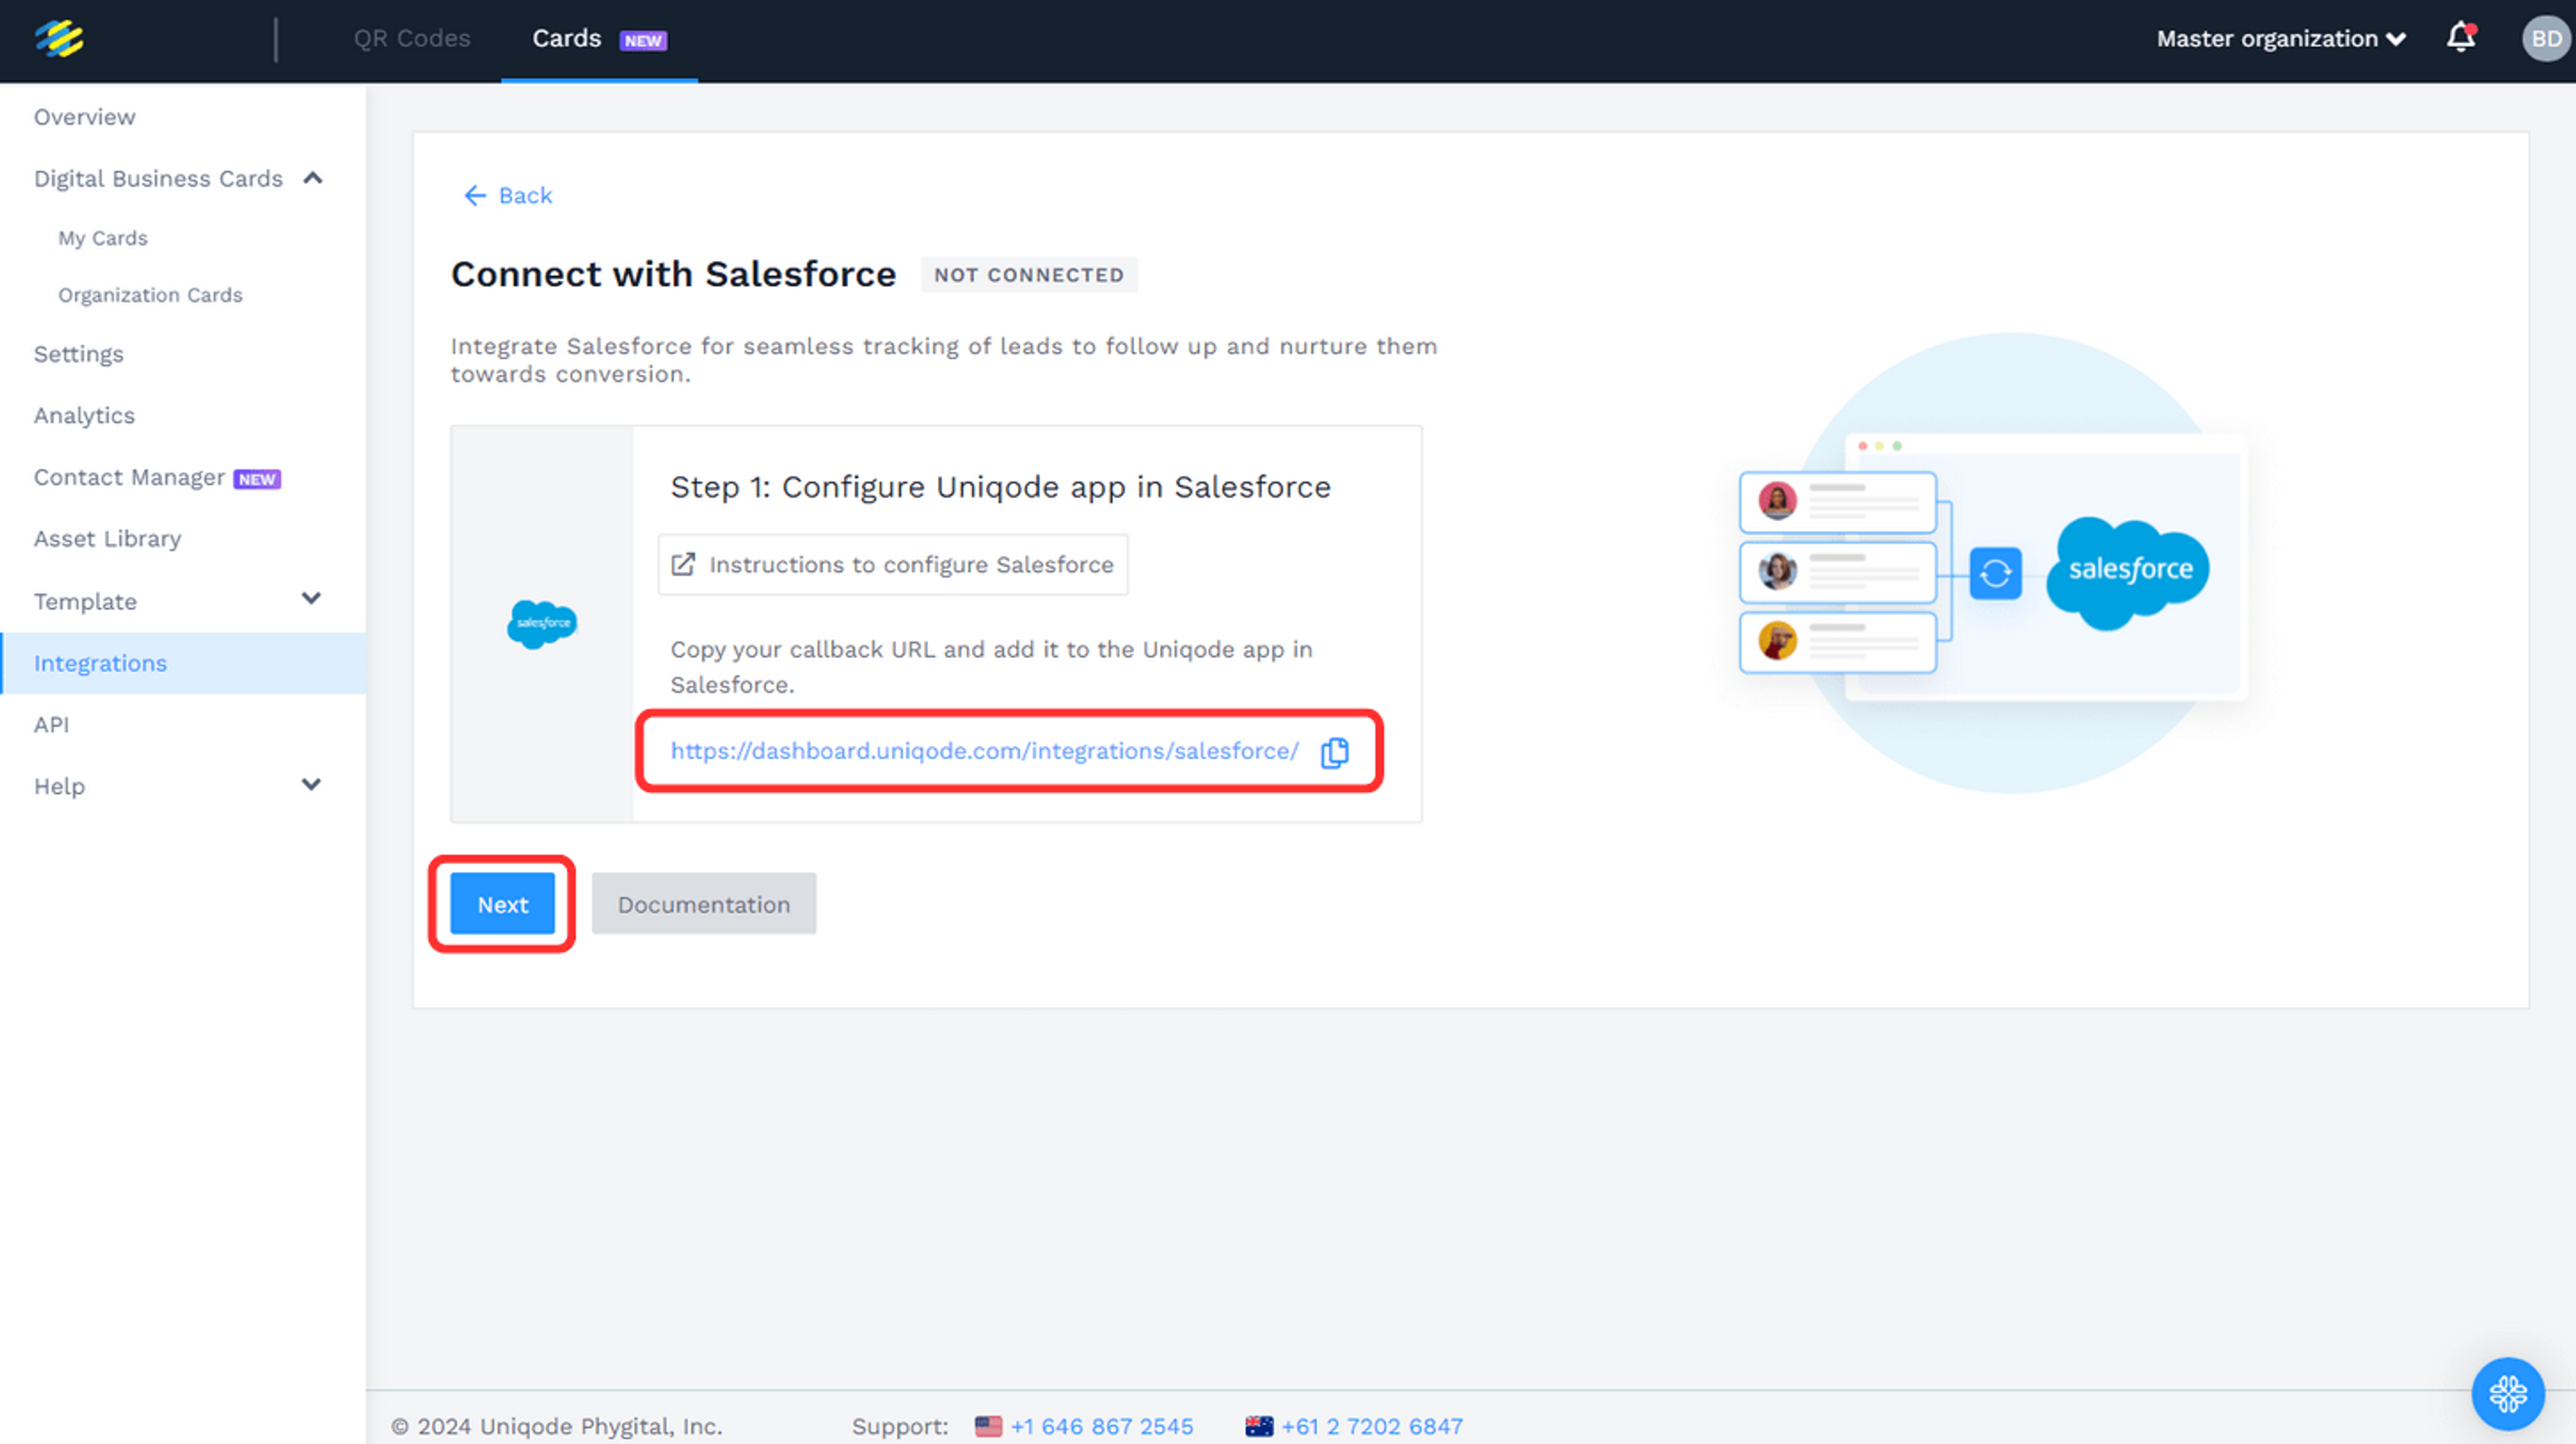The width and height of the screenshot is (2576, 1444).
Task: Copy the callback URL with clipboard icon
Action: click(1334, 752)
